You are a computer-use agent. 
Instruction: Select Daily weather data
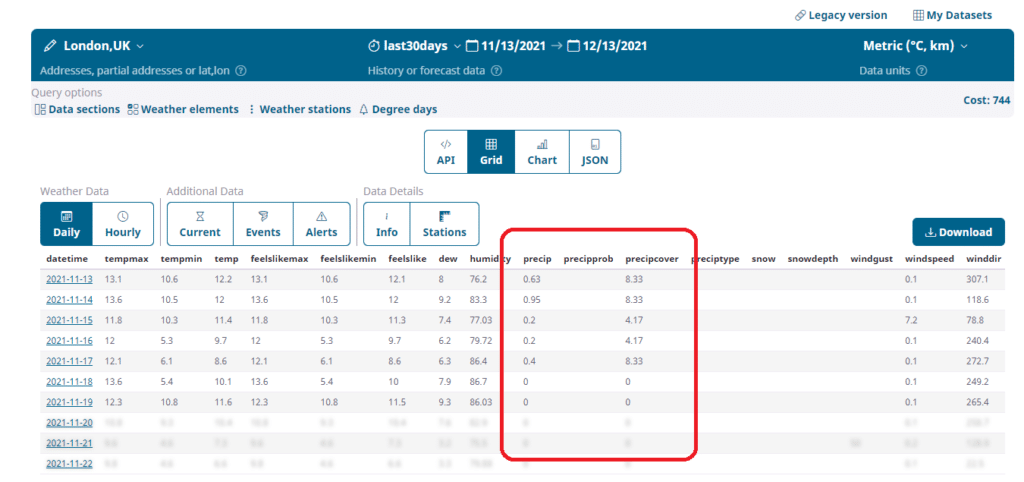click(66, 224)
